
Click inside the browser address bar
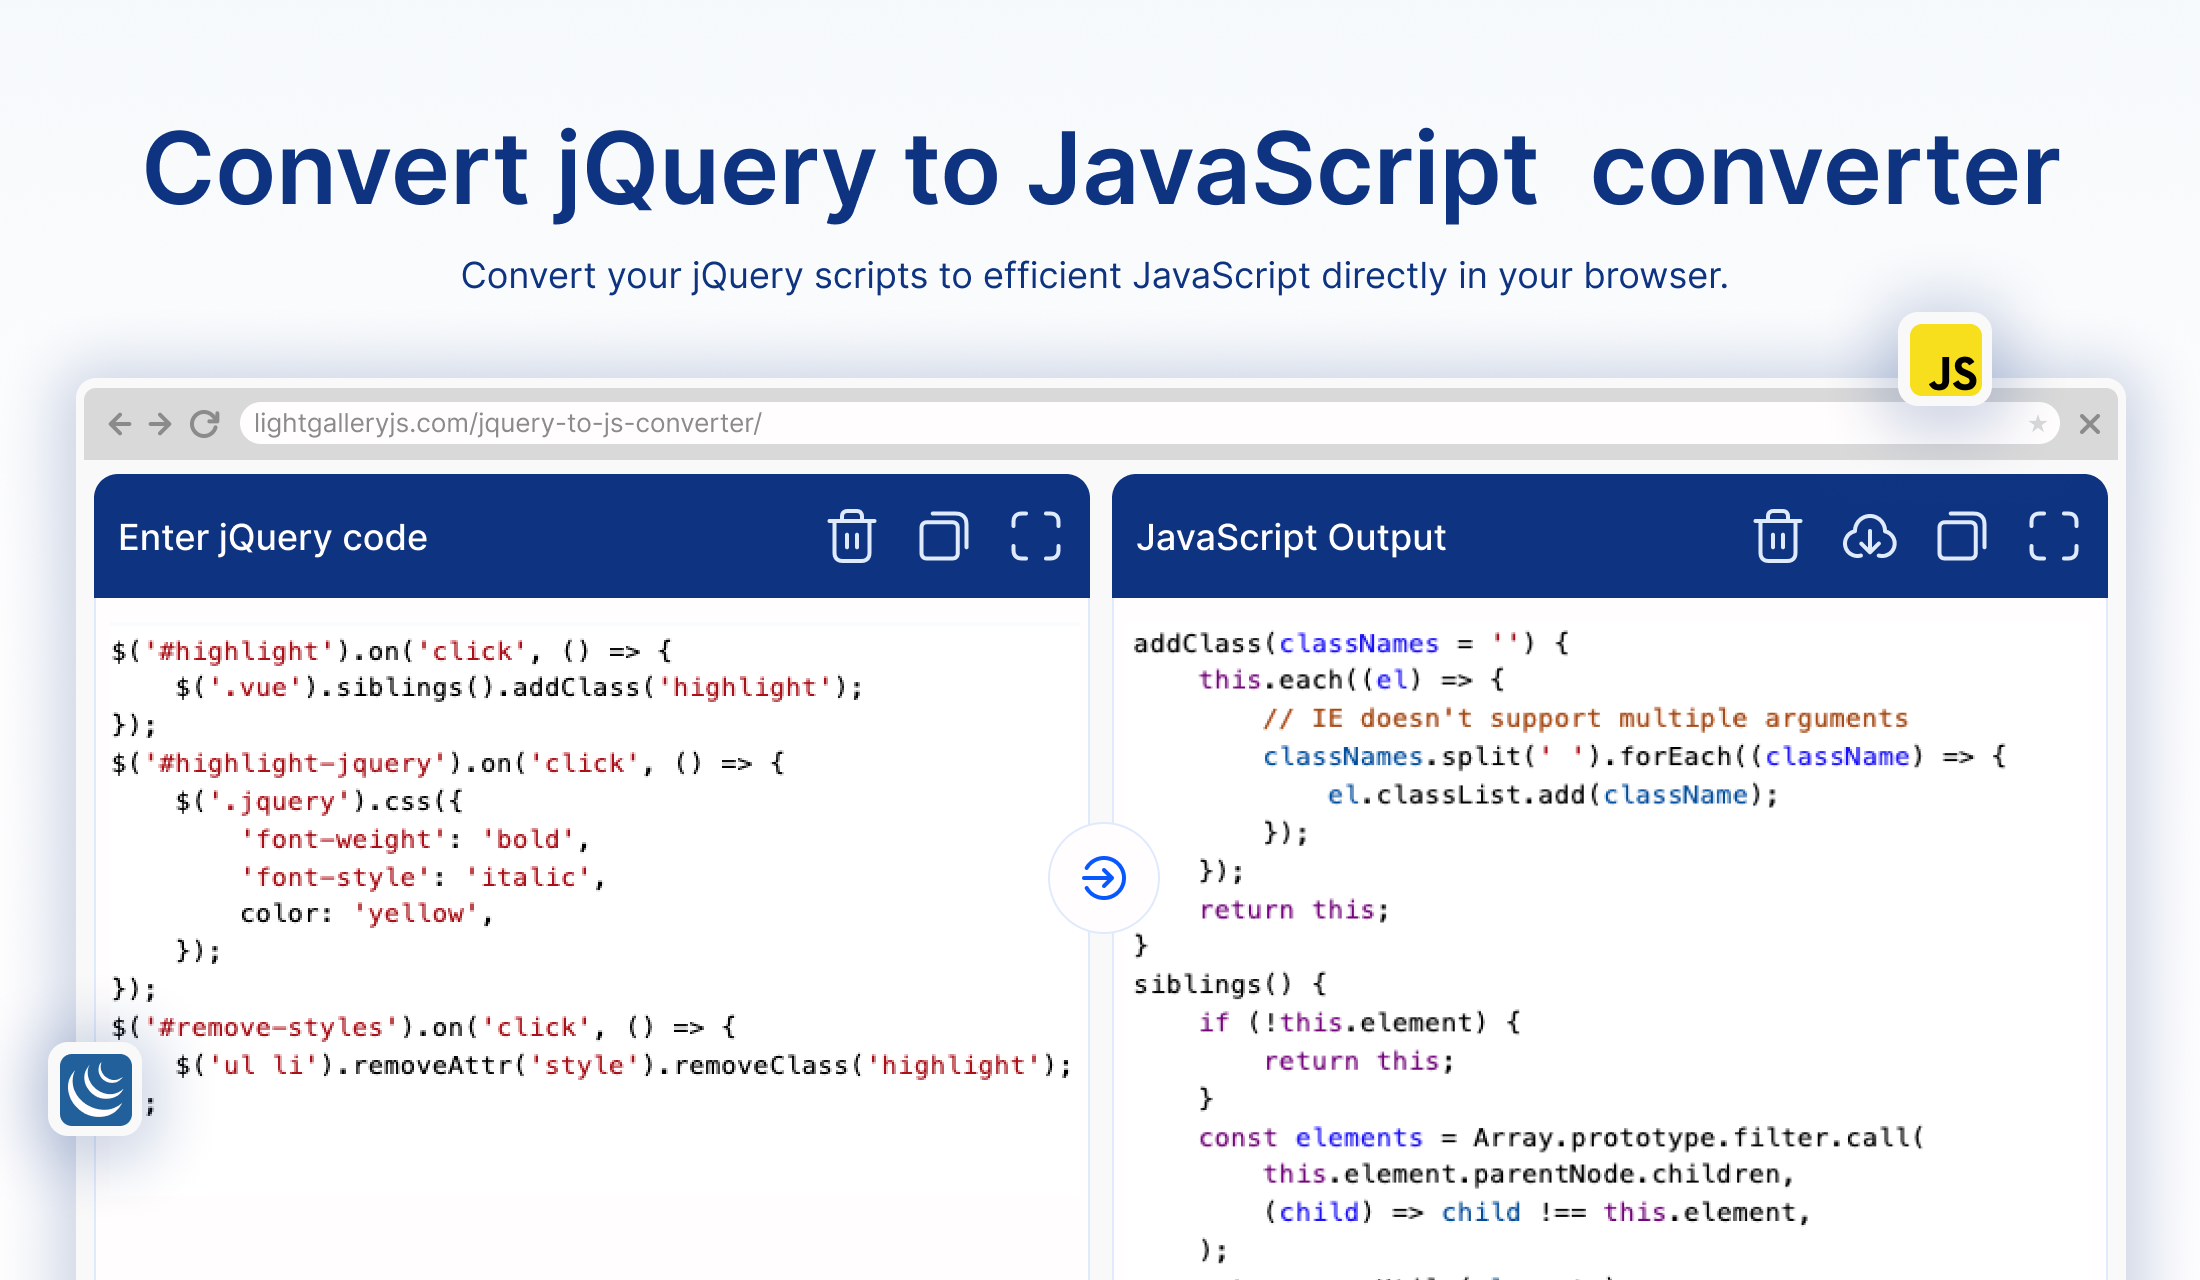pos(700,423)
